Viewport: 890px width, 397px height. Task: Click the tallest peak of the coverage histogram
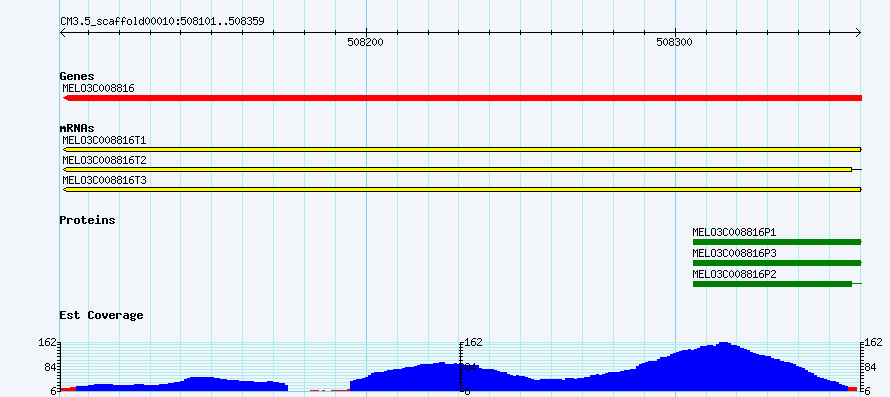tap(724, 344)
